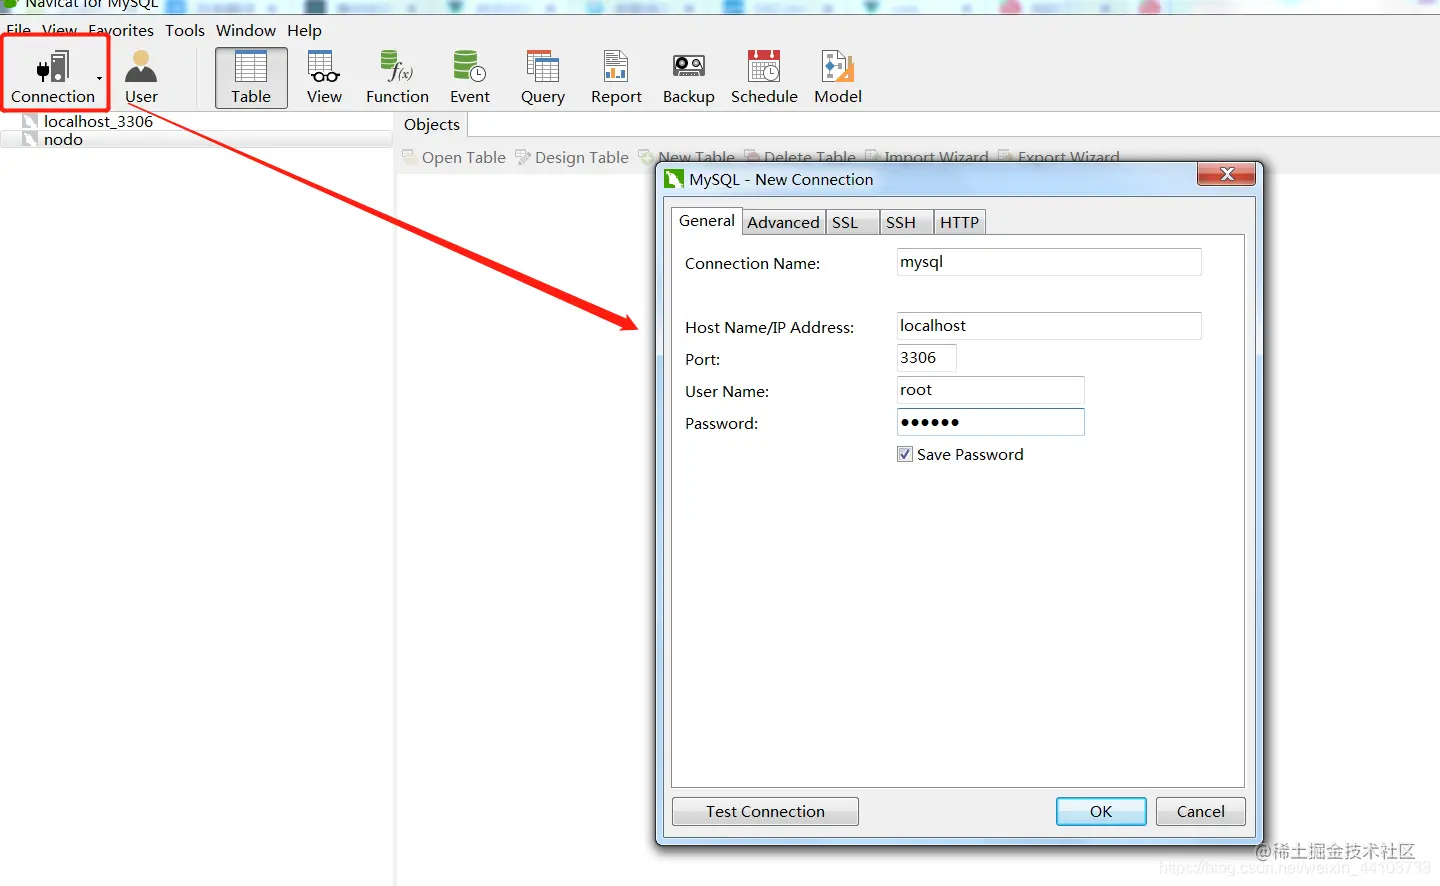Click Design Table in the objects toolbar

click(572, 157)
